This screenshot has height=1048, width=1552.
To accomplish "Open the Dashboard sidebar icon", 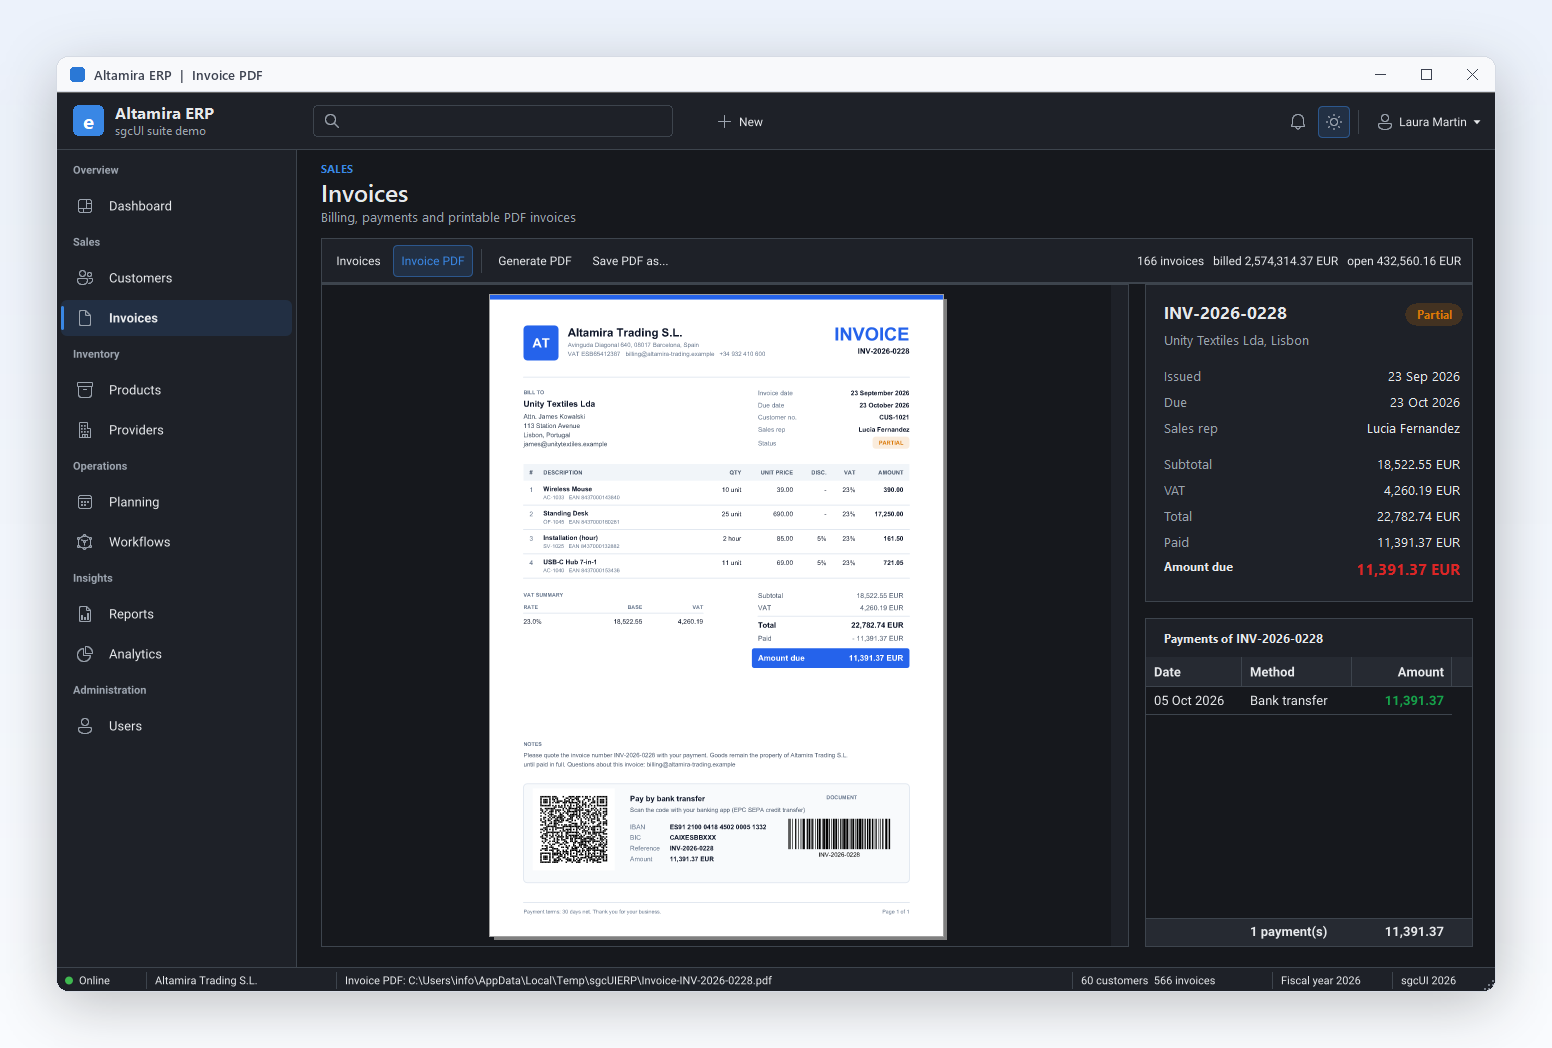I will [x=85, y=206].
